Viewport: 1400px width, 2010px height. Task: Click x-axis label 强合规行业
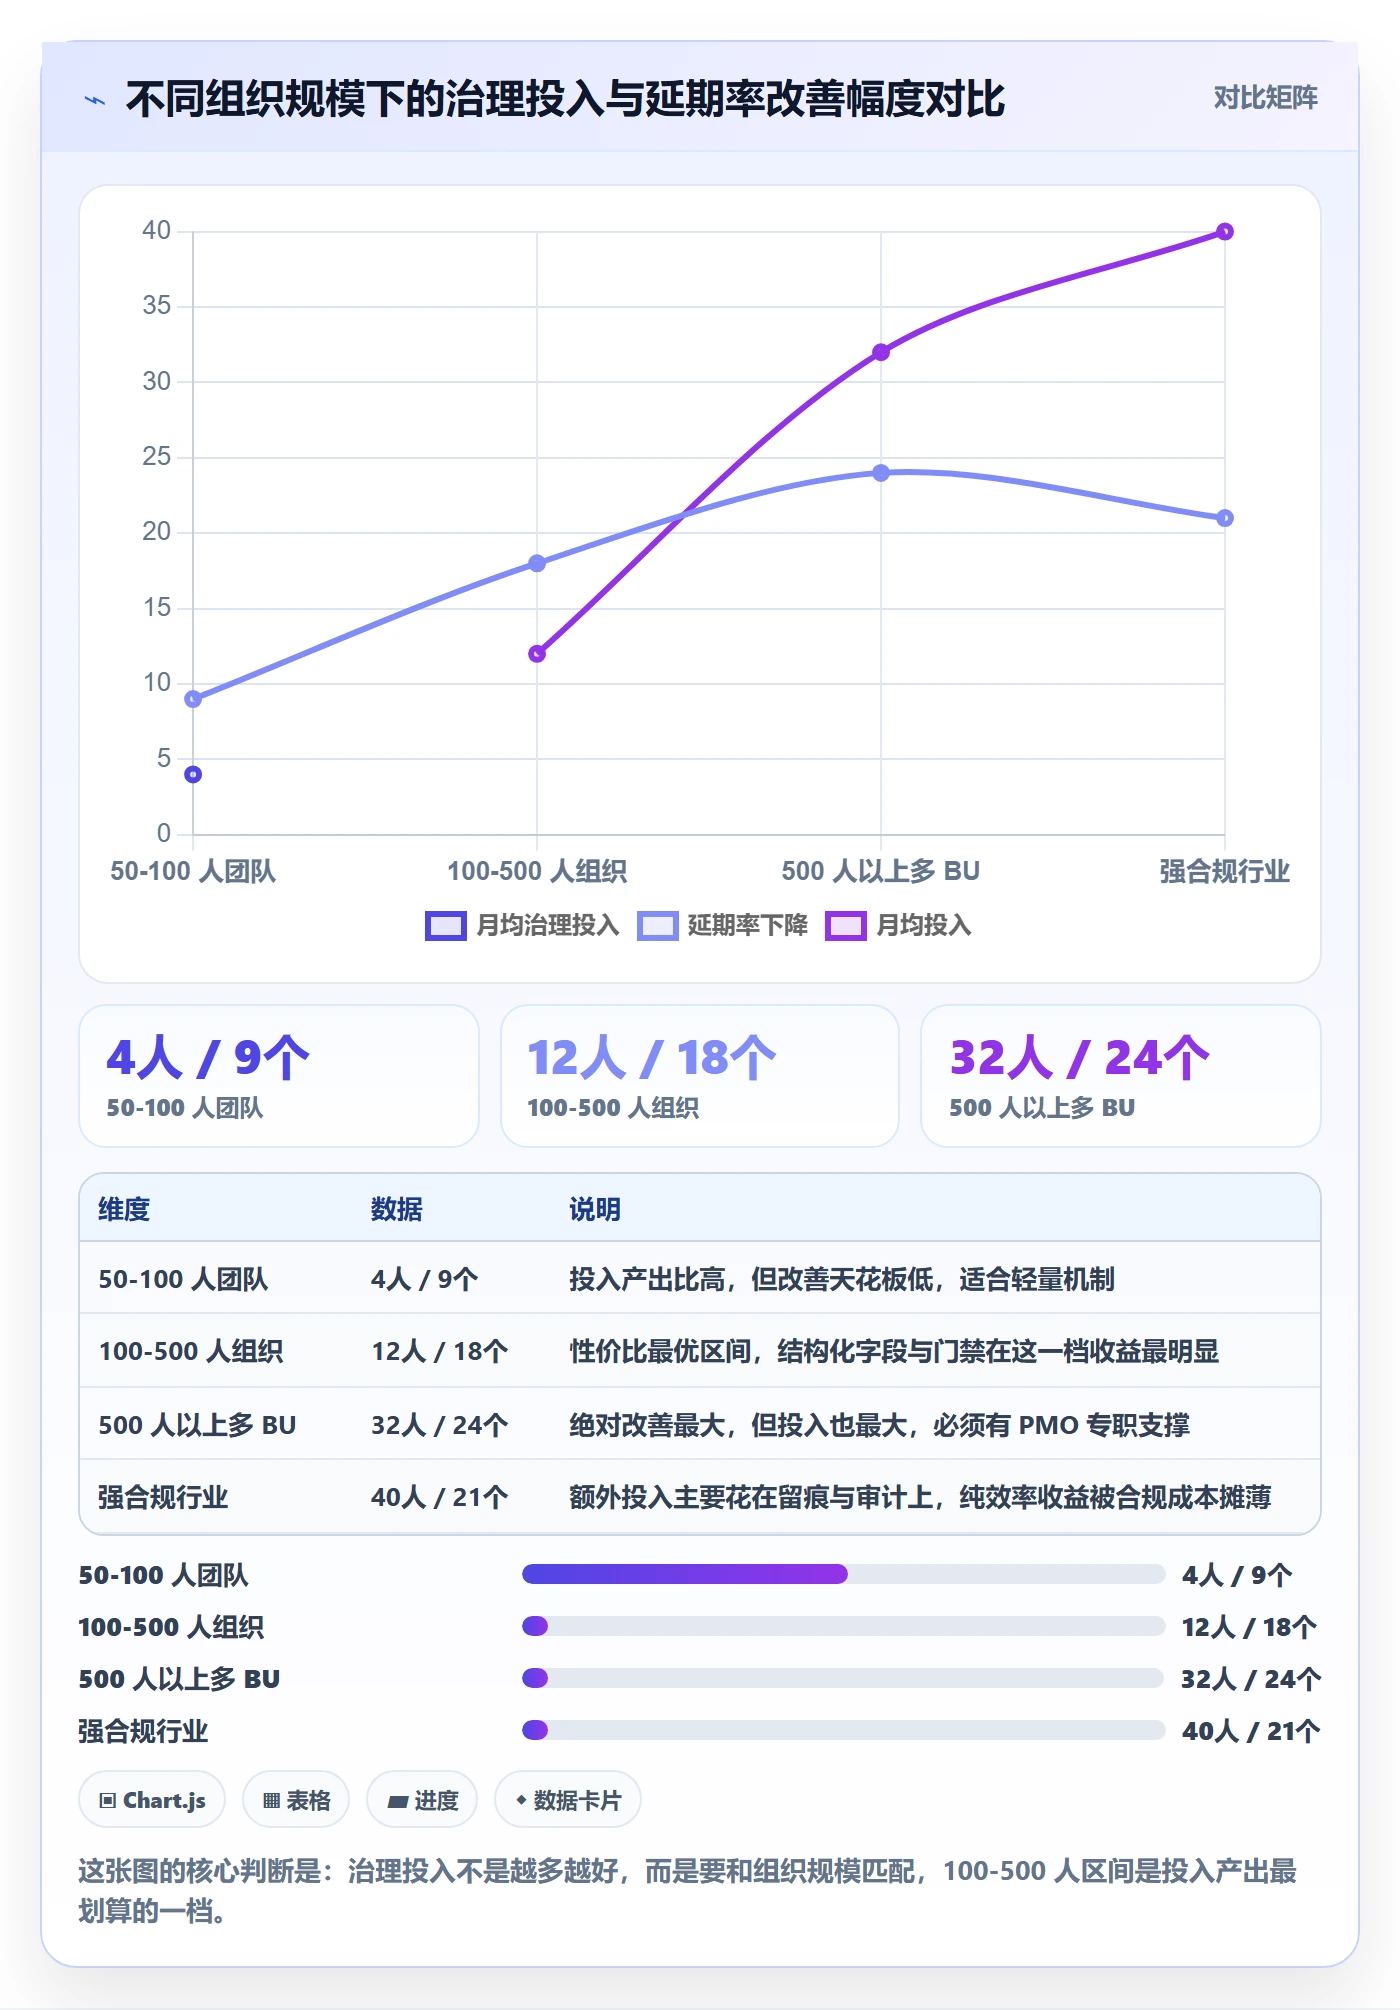tap(1224, 871)
